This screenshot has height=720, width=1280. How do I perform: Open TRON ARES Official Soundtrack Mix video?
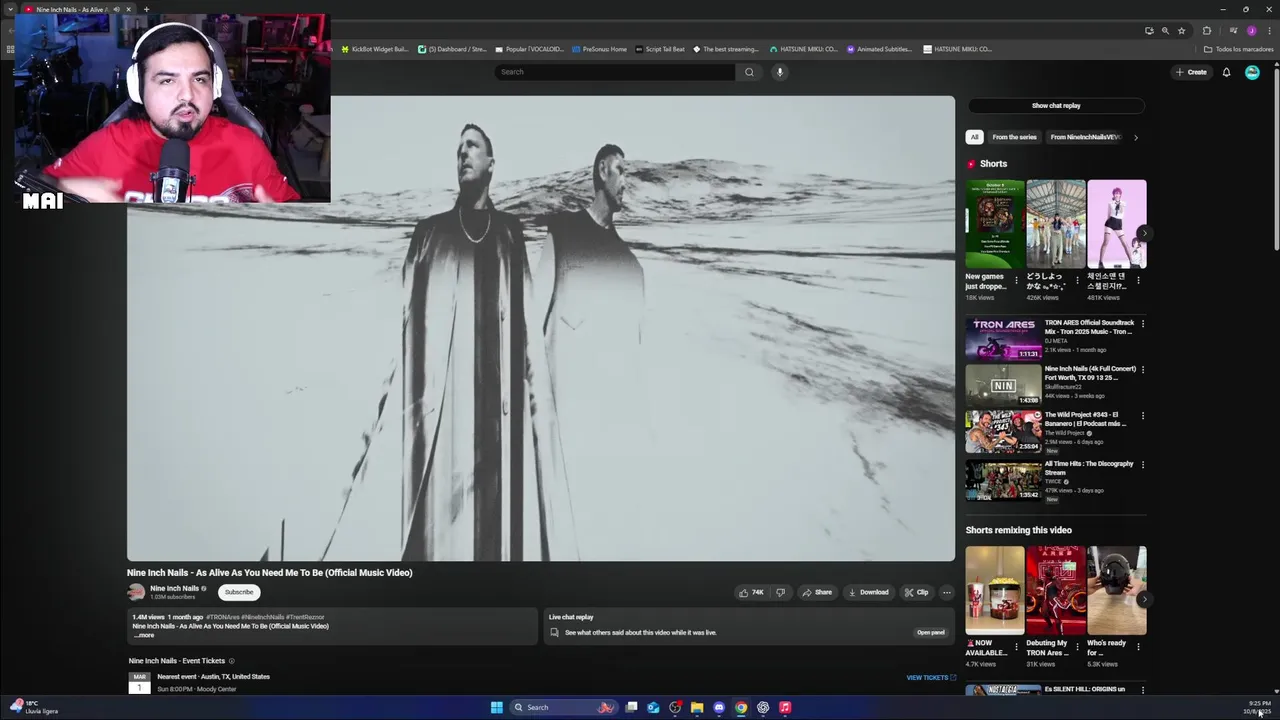[1004, 340]
